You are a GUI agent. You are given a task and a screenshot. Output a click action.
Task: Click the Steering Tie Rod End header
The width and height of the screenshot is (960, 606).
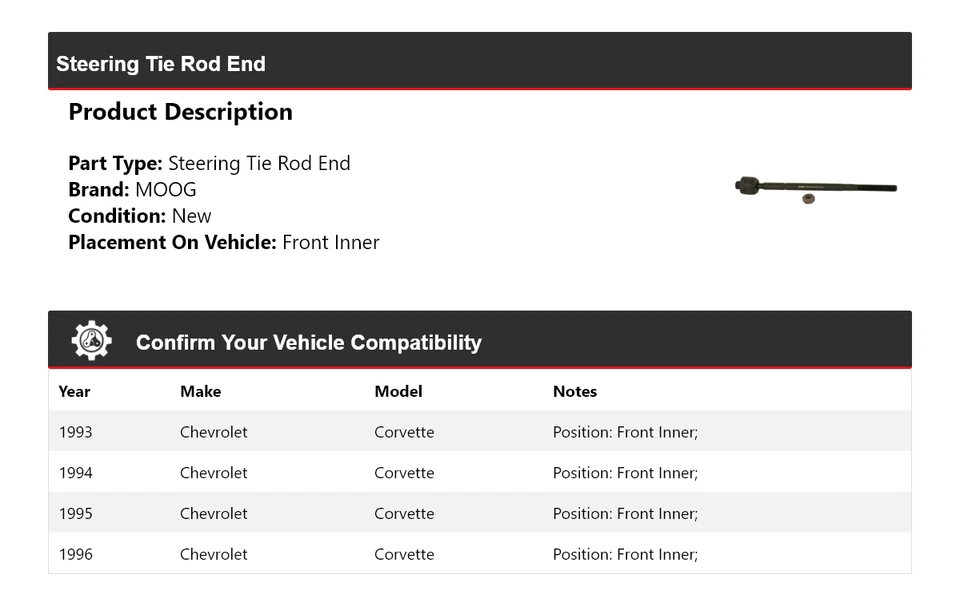tap(161, 64)
